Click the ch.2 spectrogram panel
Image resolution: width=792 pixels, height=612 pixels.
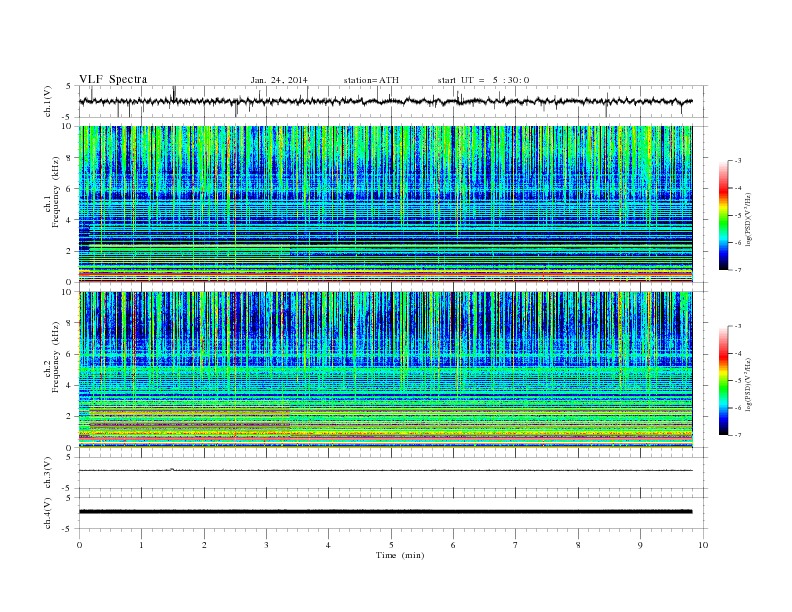(385, 370)
